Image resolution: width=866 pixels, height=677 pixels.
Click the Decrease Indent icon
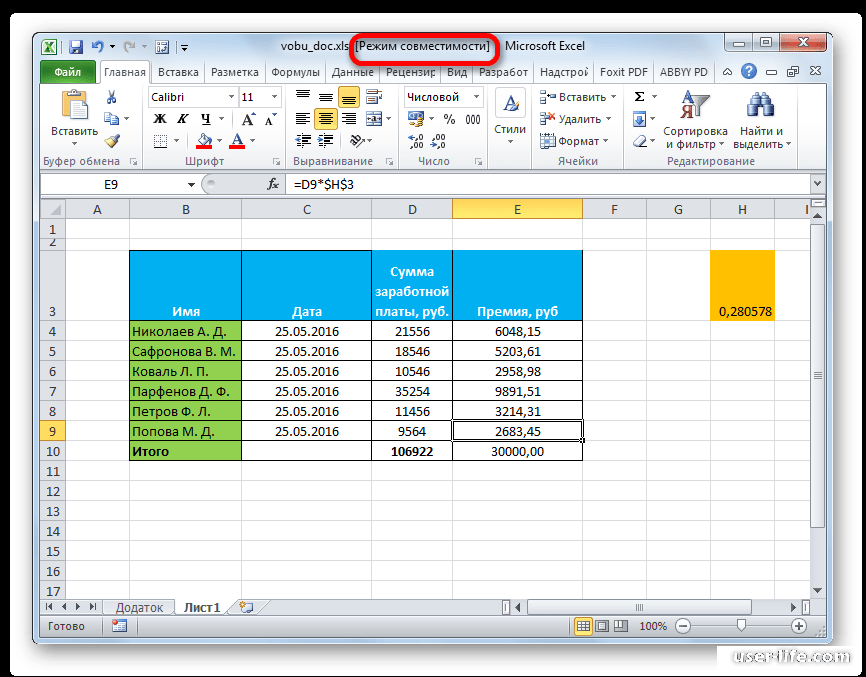(x=303, y=141)
